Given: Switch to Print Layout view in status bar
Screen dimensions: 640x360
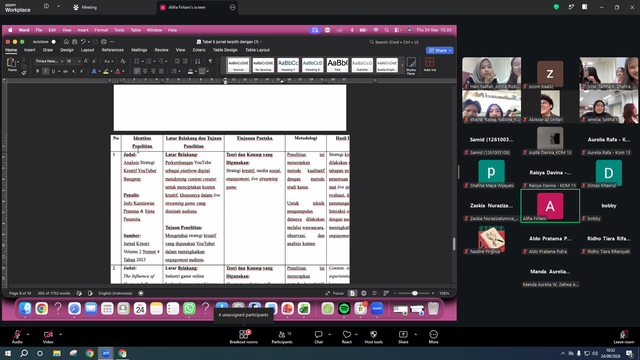Looking at the screenshot, I should (352, 293).
